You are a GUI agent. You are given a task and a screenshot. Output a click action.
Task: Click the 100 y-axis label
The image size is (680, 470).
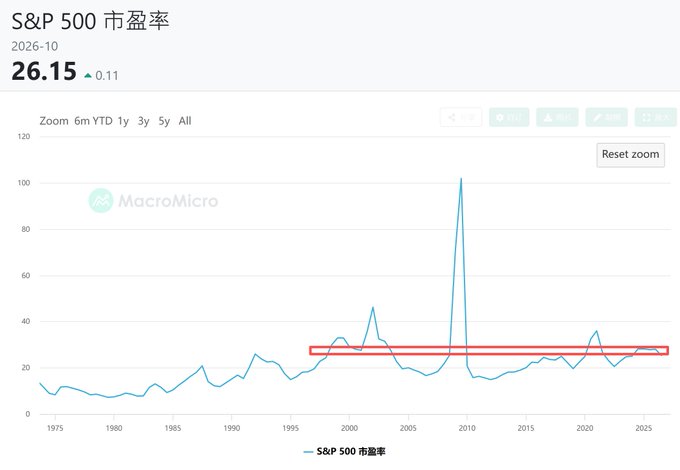(x=24, y=183)
